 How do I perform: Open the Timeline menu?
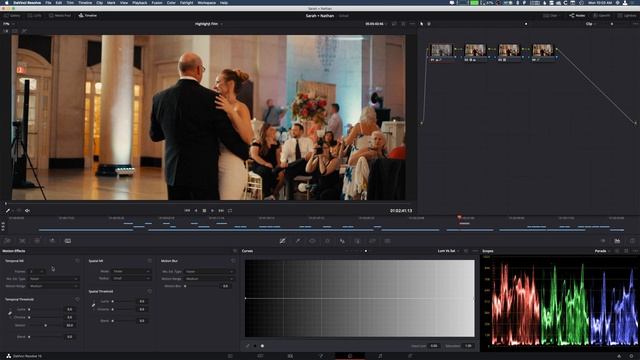(x=85, y=2)
